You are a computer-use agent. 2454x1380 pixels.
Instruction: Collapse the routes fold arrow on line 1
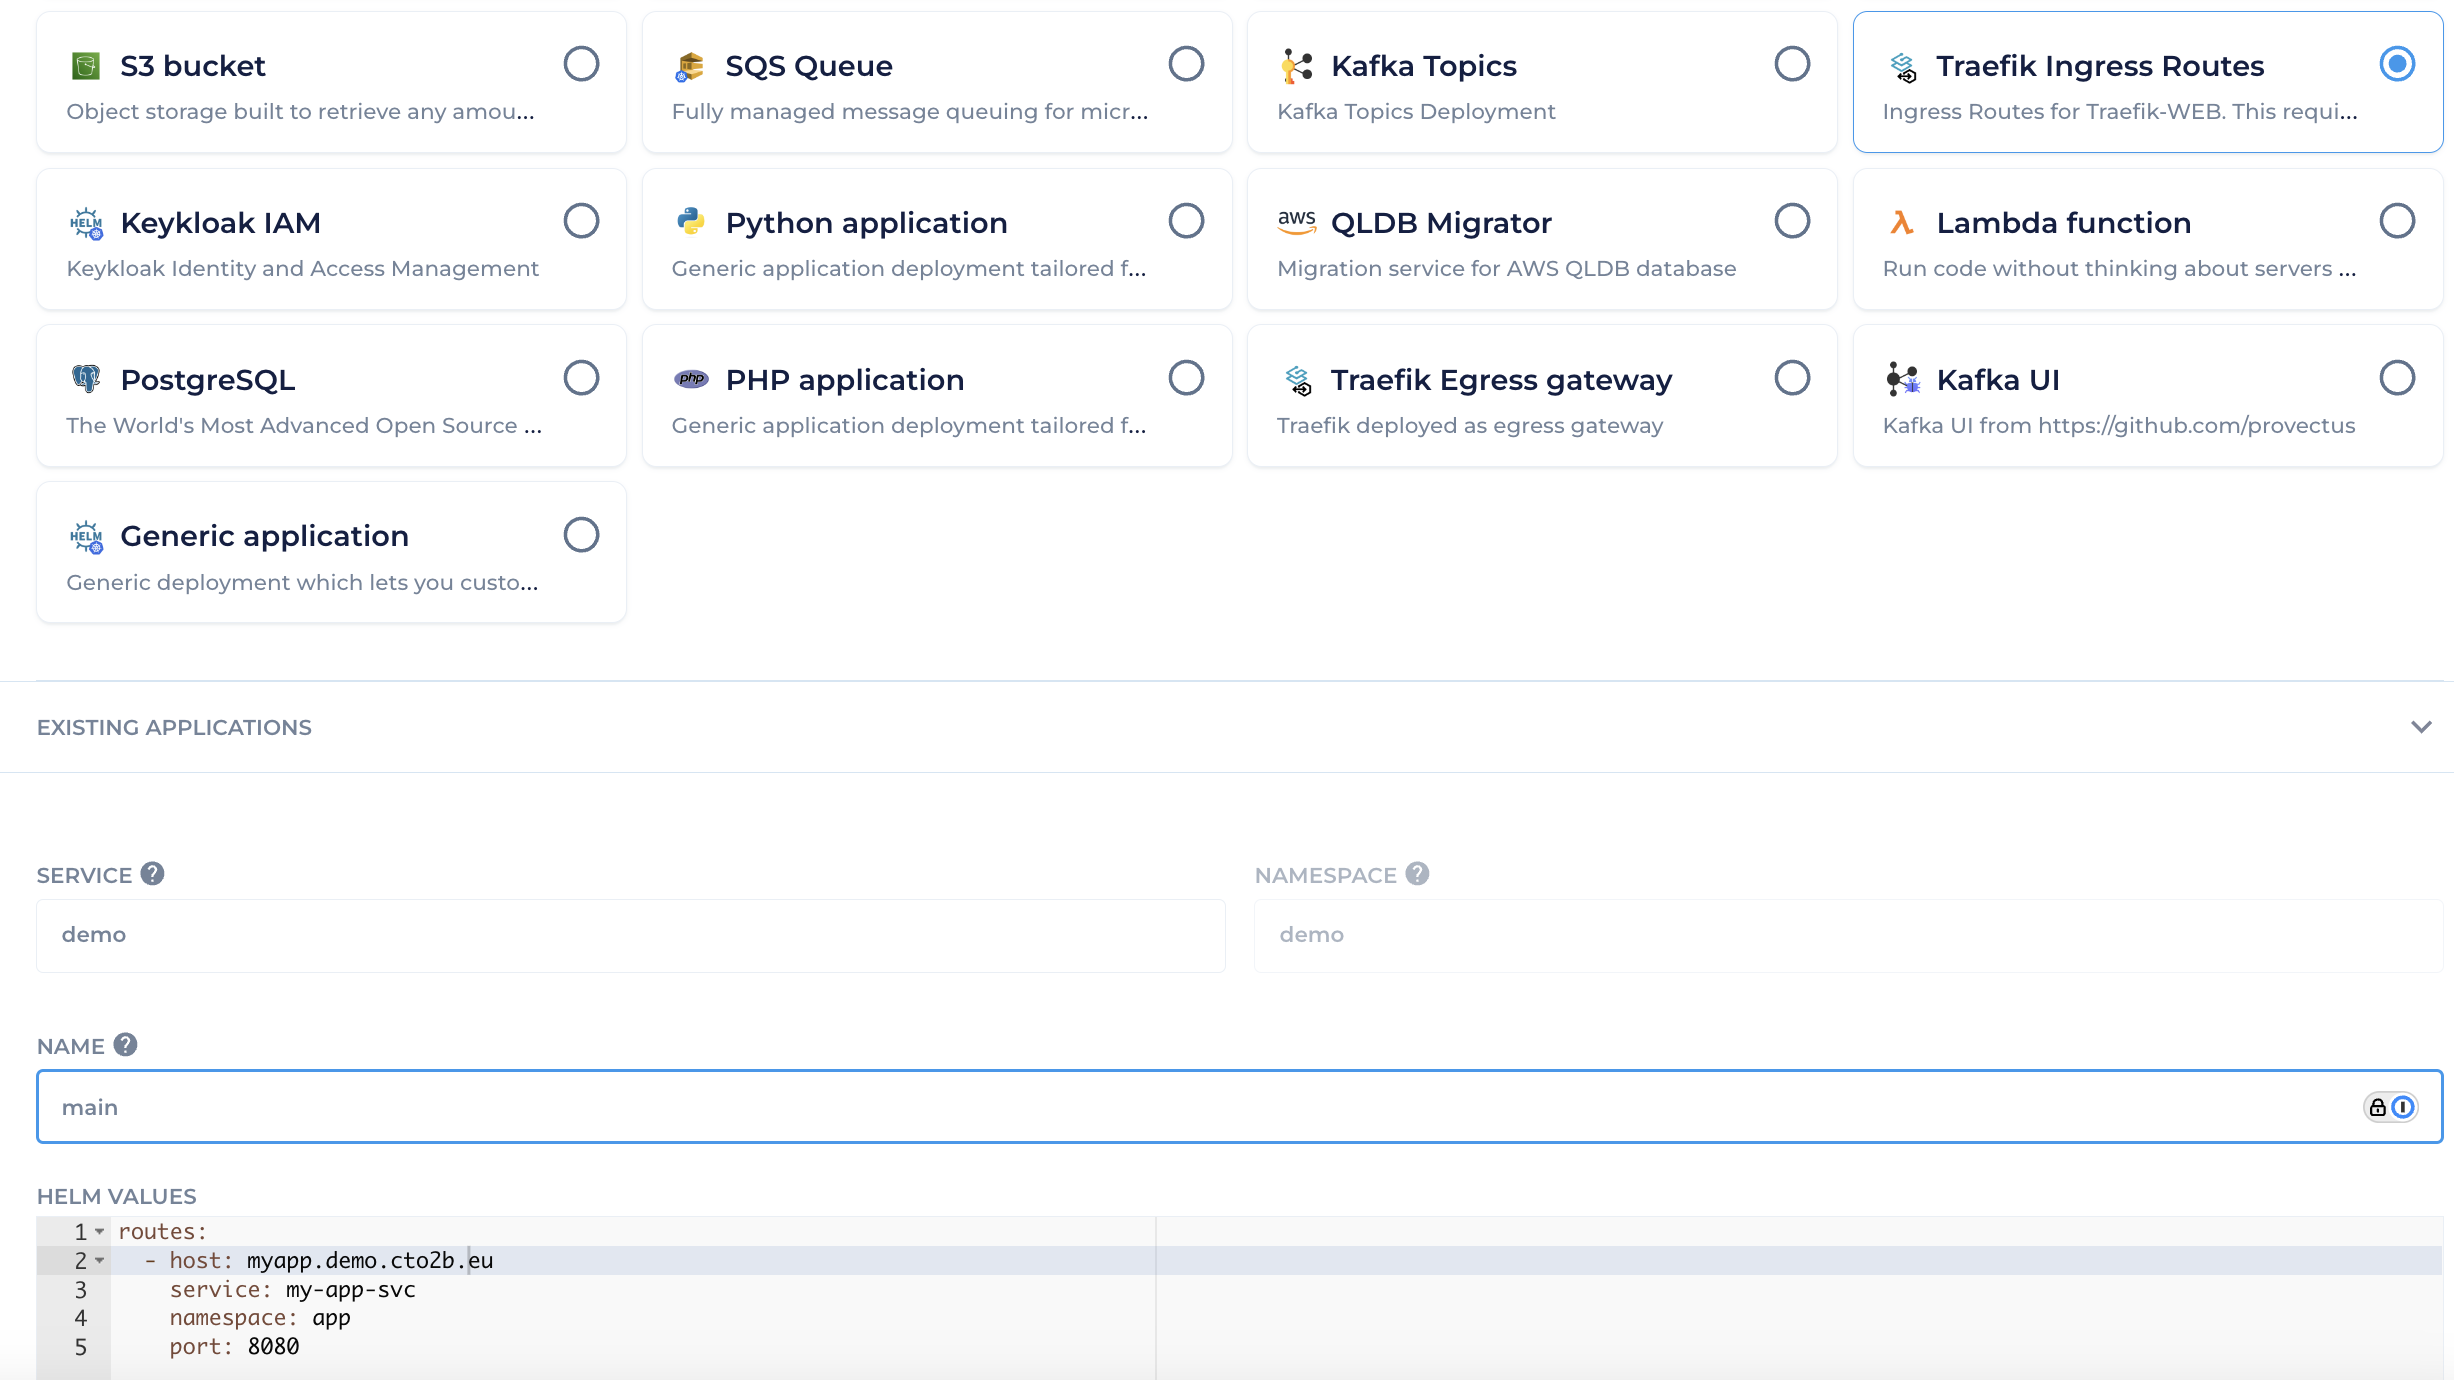[x=100, y=1232]
